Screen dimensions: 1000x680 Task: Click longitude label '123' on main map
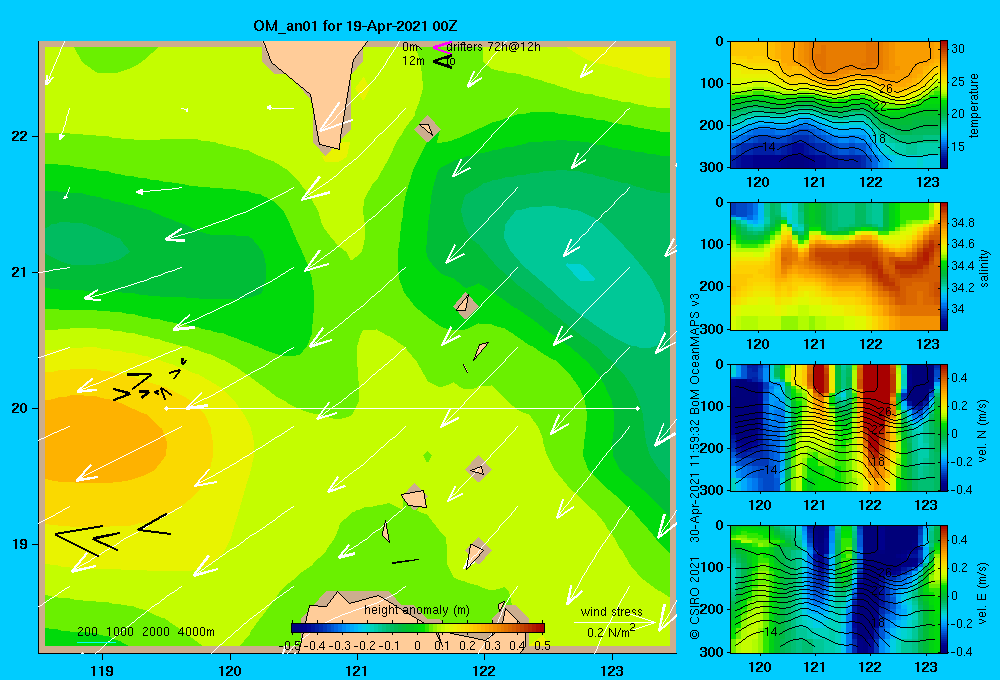tap(612, 670)
